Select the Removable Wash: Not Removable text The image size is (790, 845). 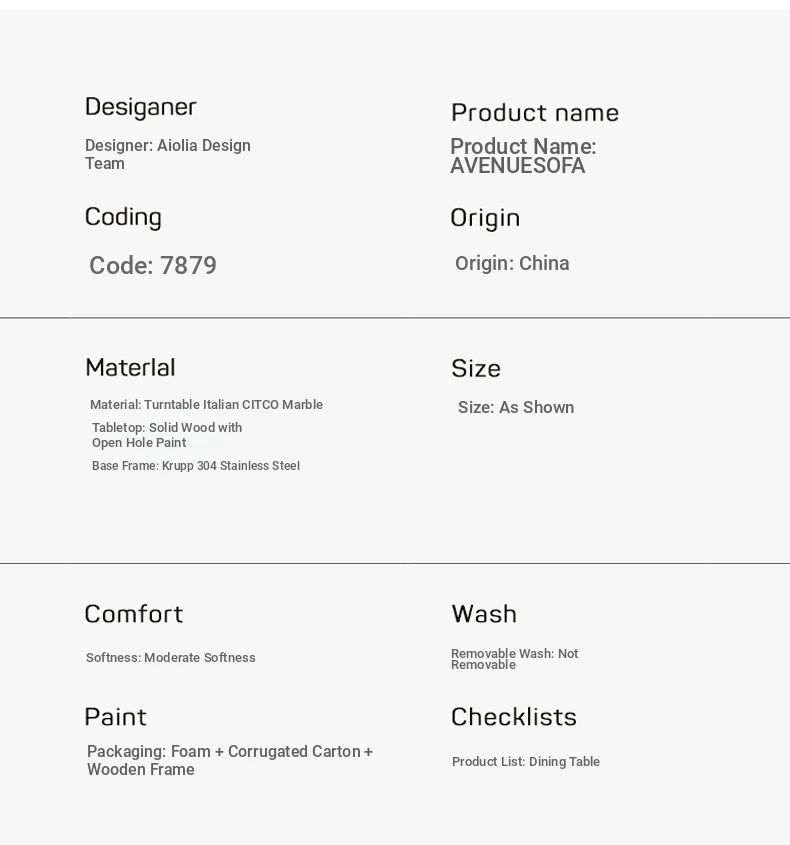pos(514,659)
